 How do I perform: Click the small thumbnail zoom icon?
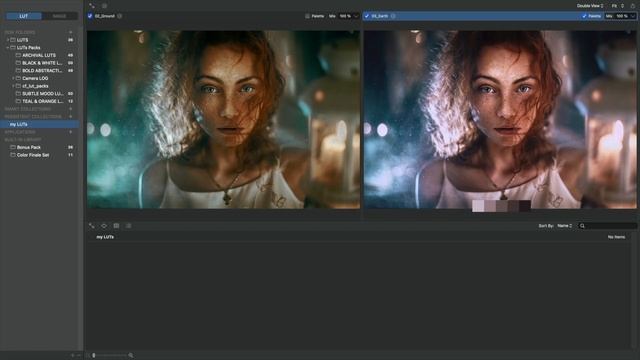pyautogui.click(x=89, y=356)
